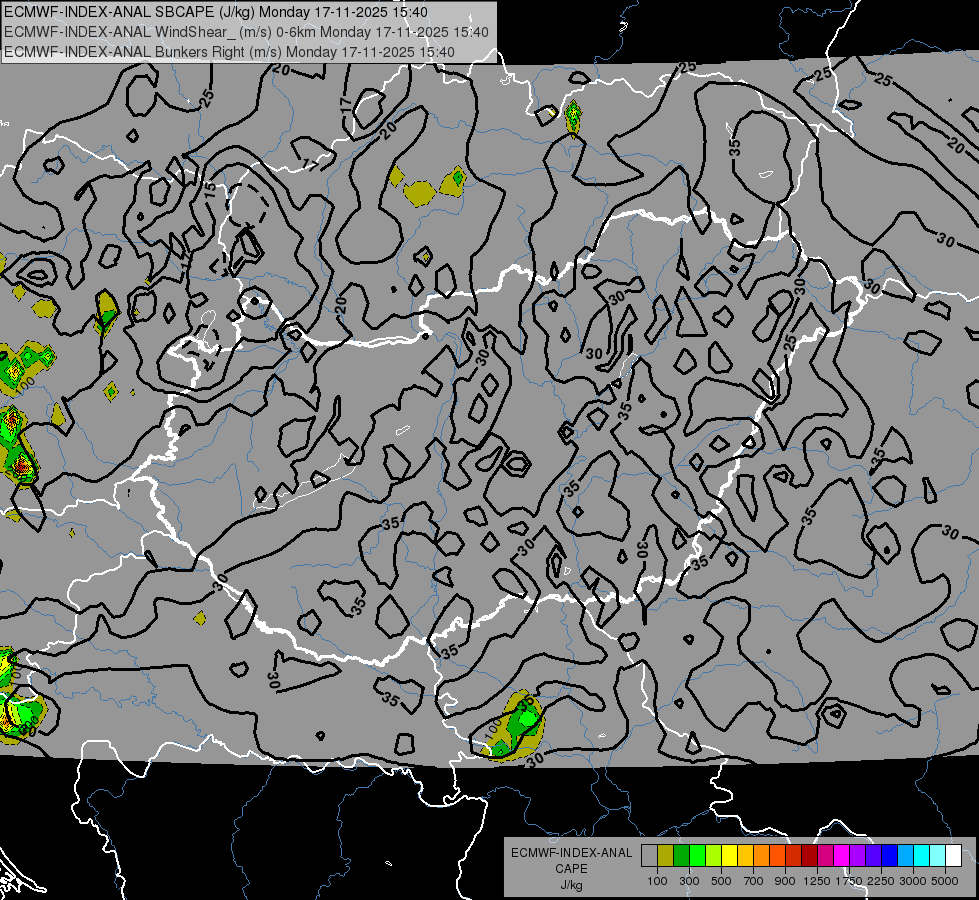Select the cyan 3000 legend swatch
The width and height of the screenshot is (979, 900).
[922, 856]
